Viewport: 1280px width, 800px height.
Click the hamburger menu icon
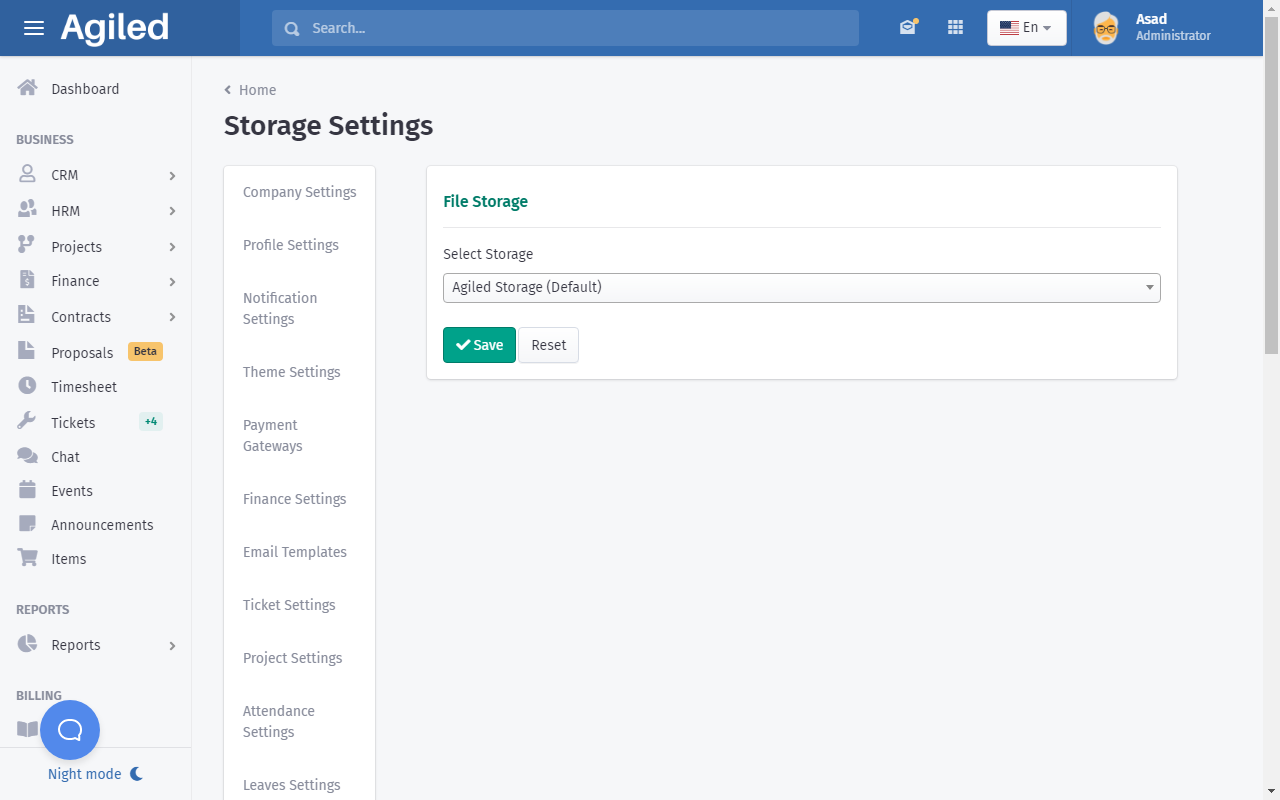[x=34, y=28]
